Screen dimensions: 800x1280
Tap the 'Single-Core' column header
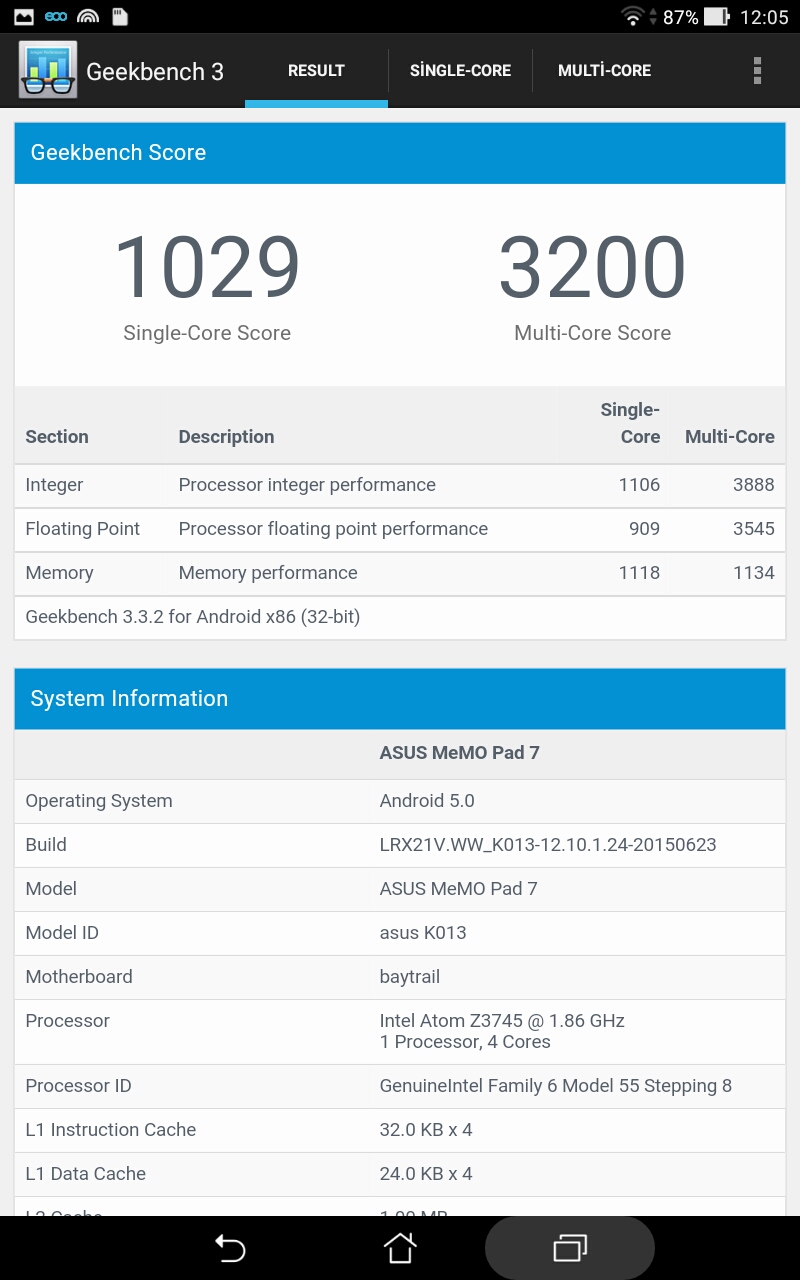[x=630, y=423]
